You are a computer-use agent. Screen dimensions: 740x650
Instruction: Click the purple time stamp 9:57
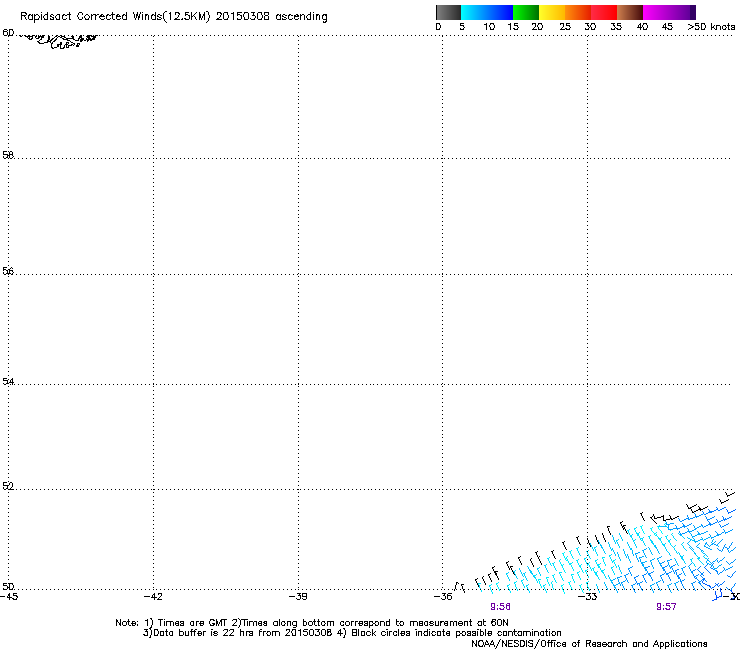tap(666, 607)
